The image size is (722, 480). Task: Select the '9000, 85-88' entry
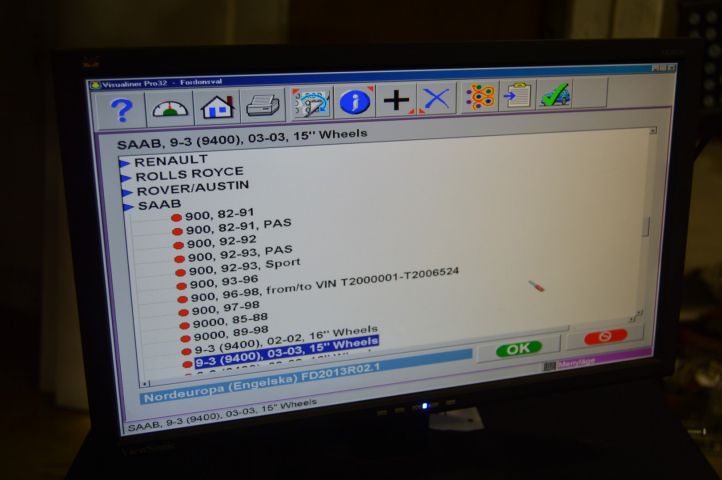(x=230, y=320)
